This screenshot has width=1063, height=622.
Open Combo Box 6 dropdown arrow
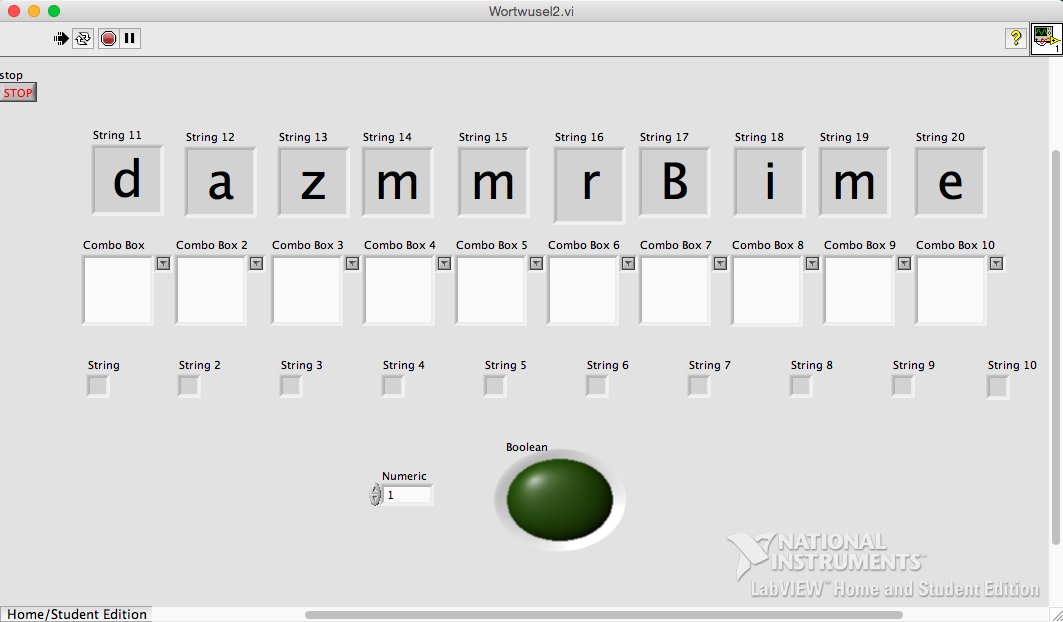tap(628, 263)
